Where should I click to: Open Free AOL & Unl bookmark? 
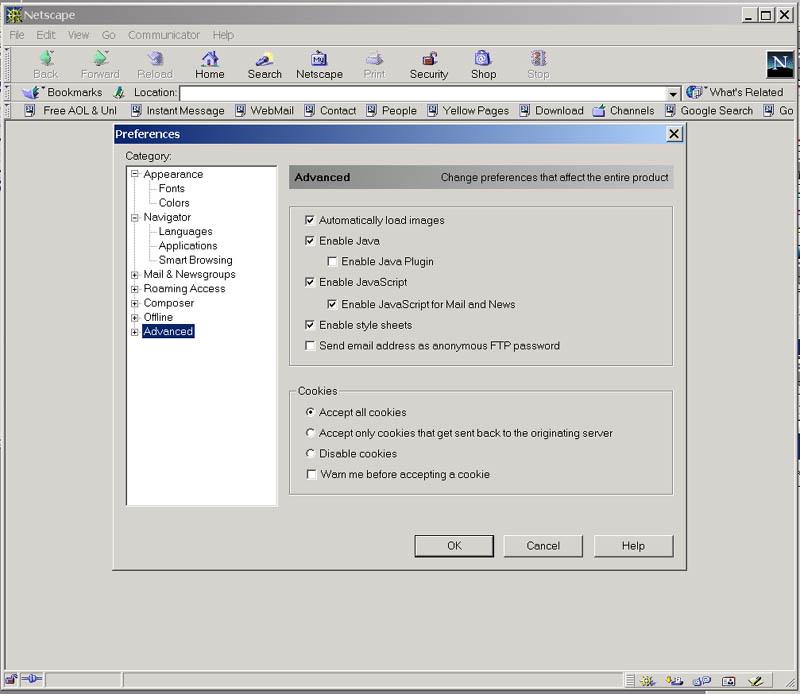coord(70,111)
